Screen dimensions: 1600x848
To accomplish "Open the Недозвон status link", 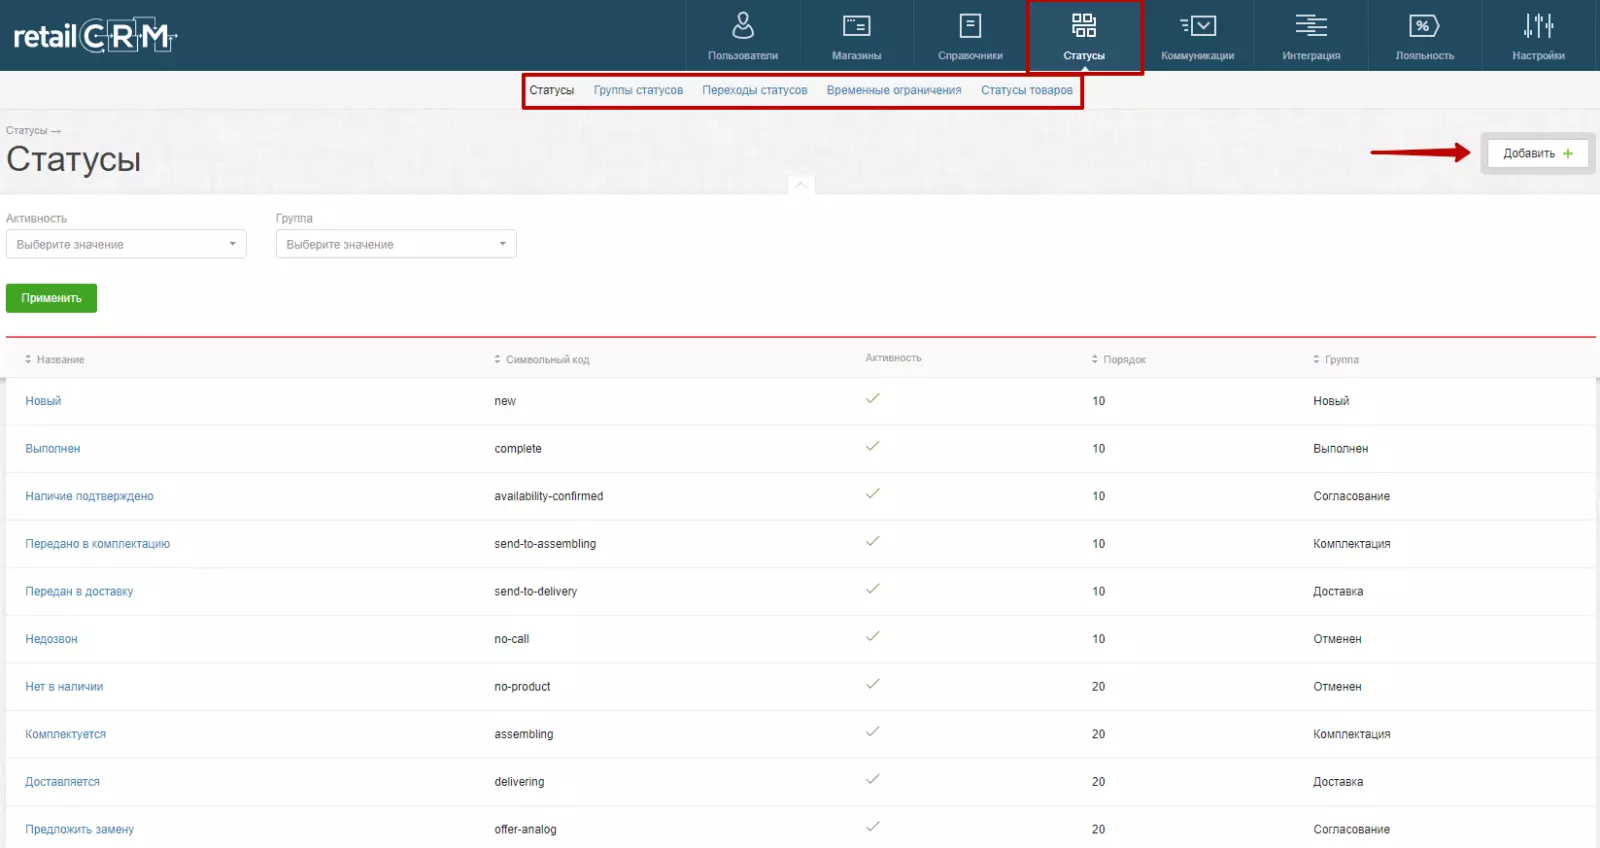I will [51, 639].
